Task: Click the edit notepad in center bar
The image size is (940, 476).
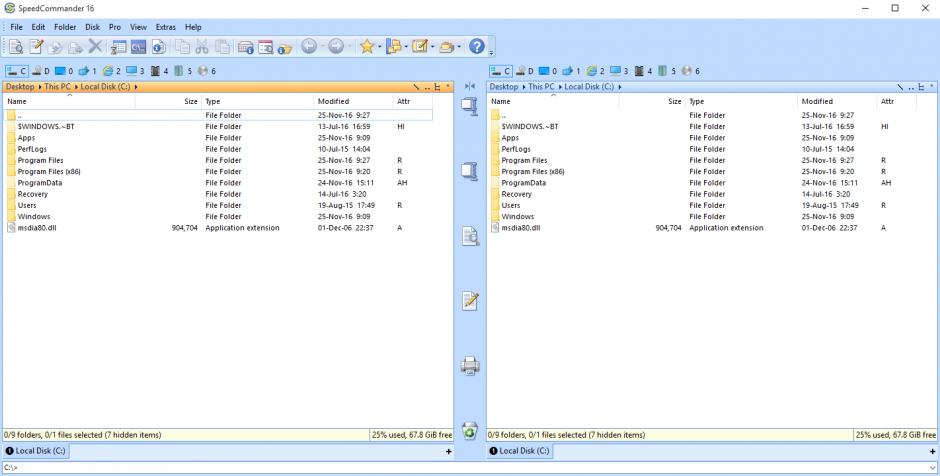Action: pos(471,300)
